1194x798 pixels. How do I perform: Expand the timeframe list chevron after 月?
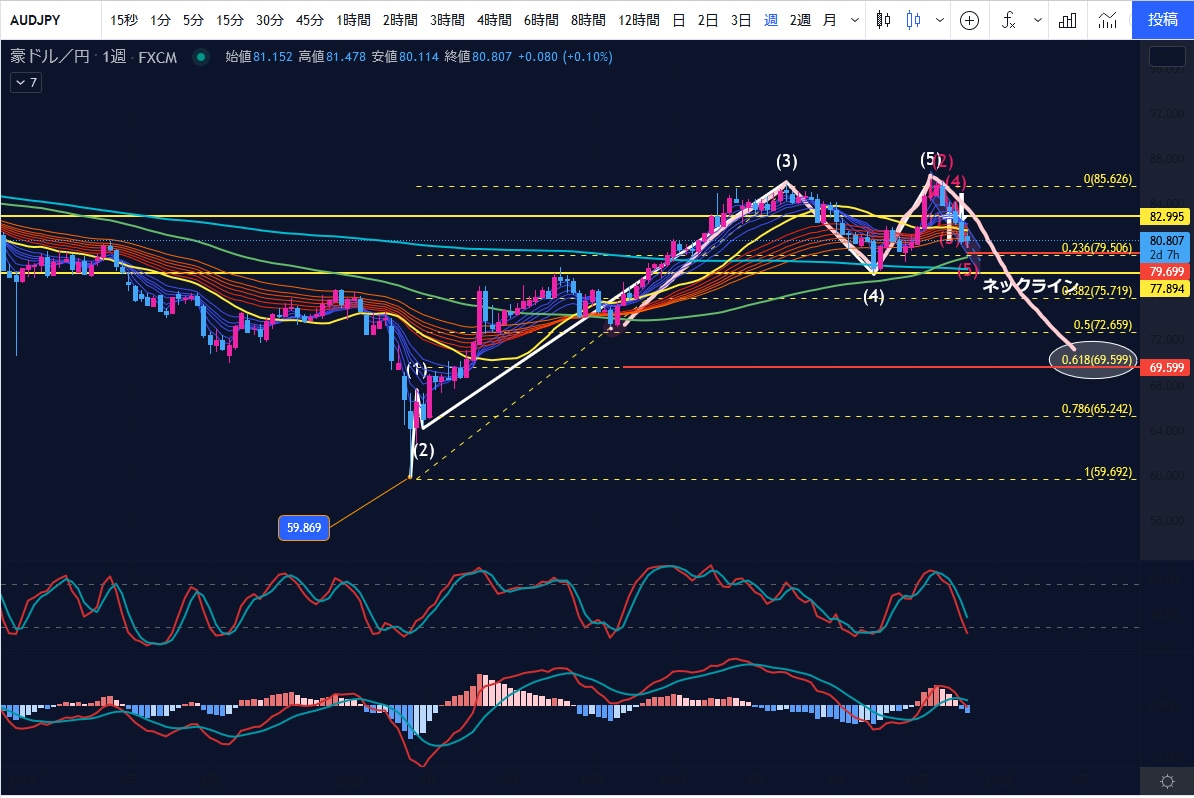854,21
